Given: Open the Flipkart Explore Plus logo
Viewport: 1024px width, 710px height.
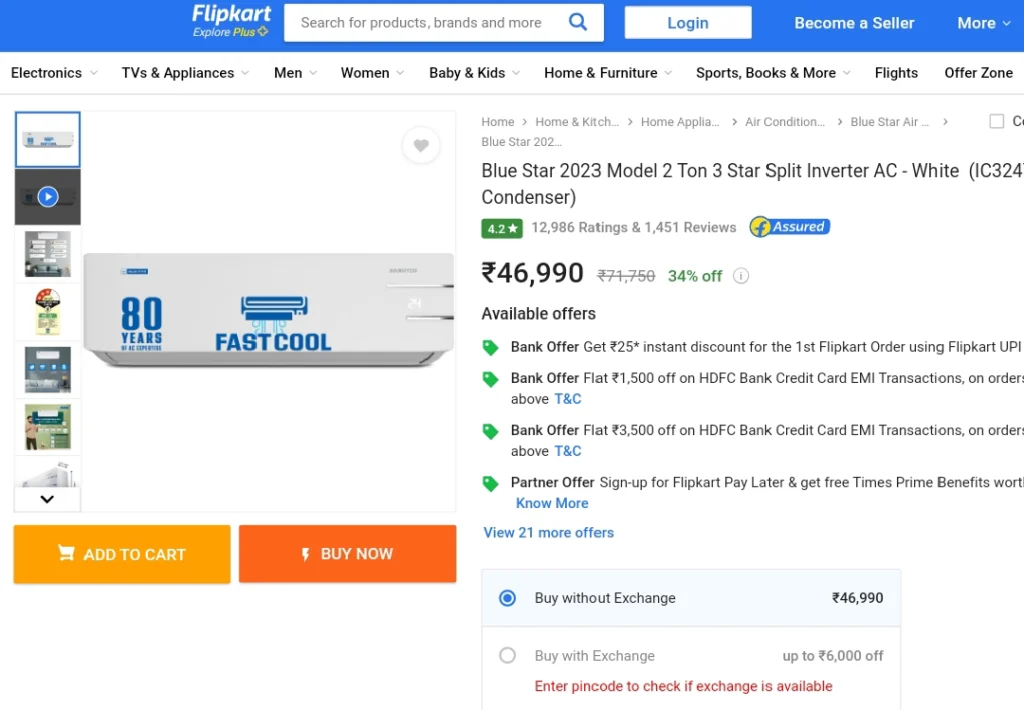Looking at the screenshot, I should pyautogui.click(x=231, y=22).
